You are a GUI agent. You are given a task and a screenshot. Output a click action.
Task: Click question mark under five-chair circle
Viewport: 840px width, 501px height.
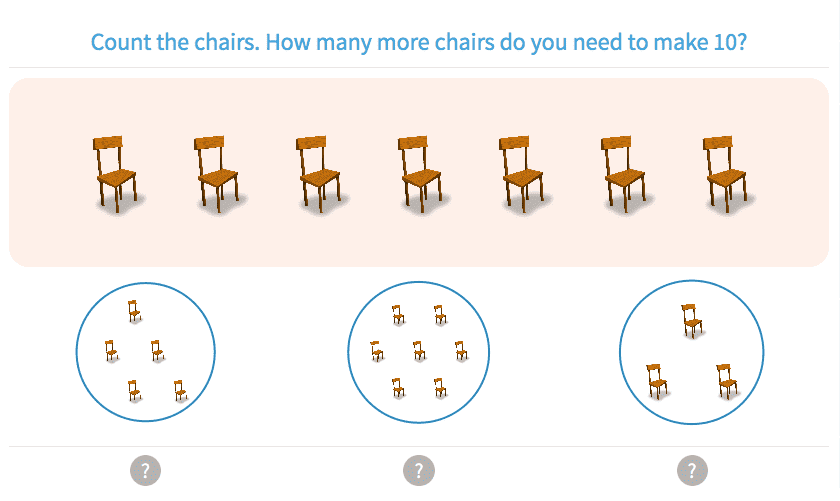coord(145,470)
